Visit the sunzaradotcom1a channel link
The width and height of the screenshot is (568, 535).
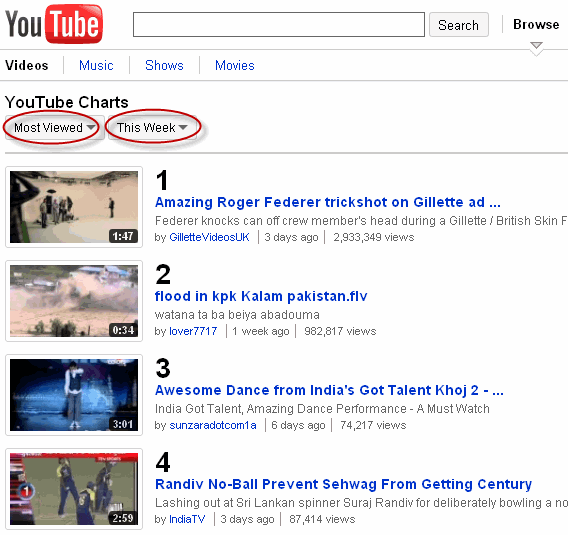pos(213,425)
